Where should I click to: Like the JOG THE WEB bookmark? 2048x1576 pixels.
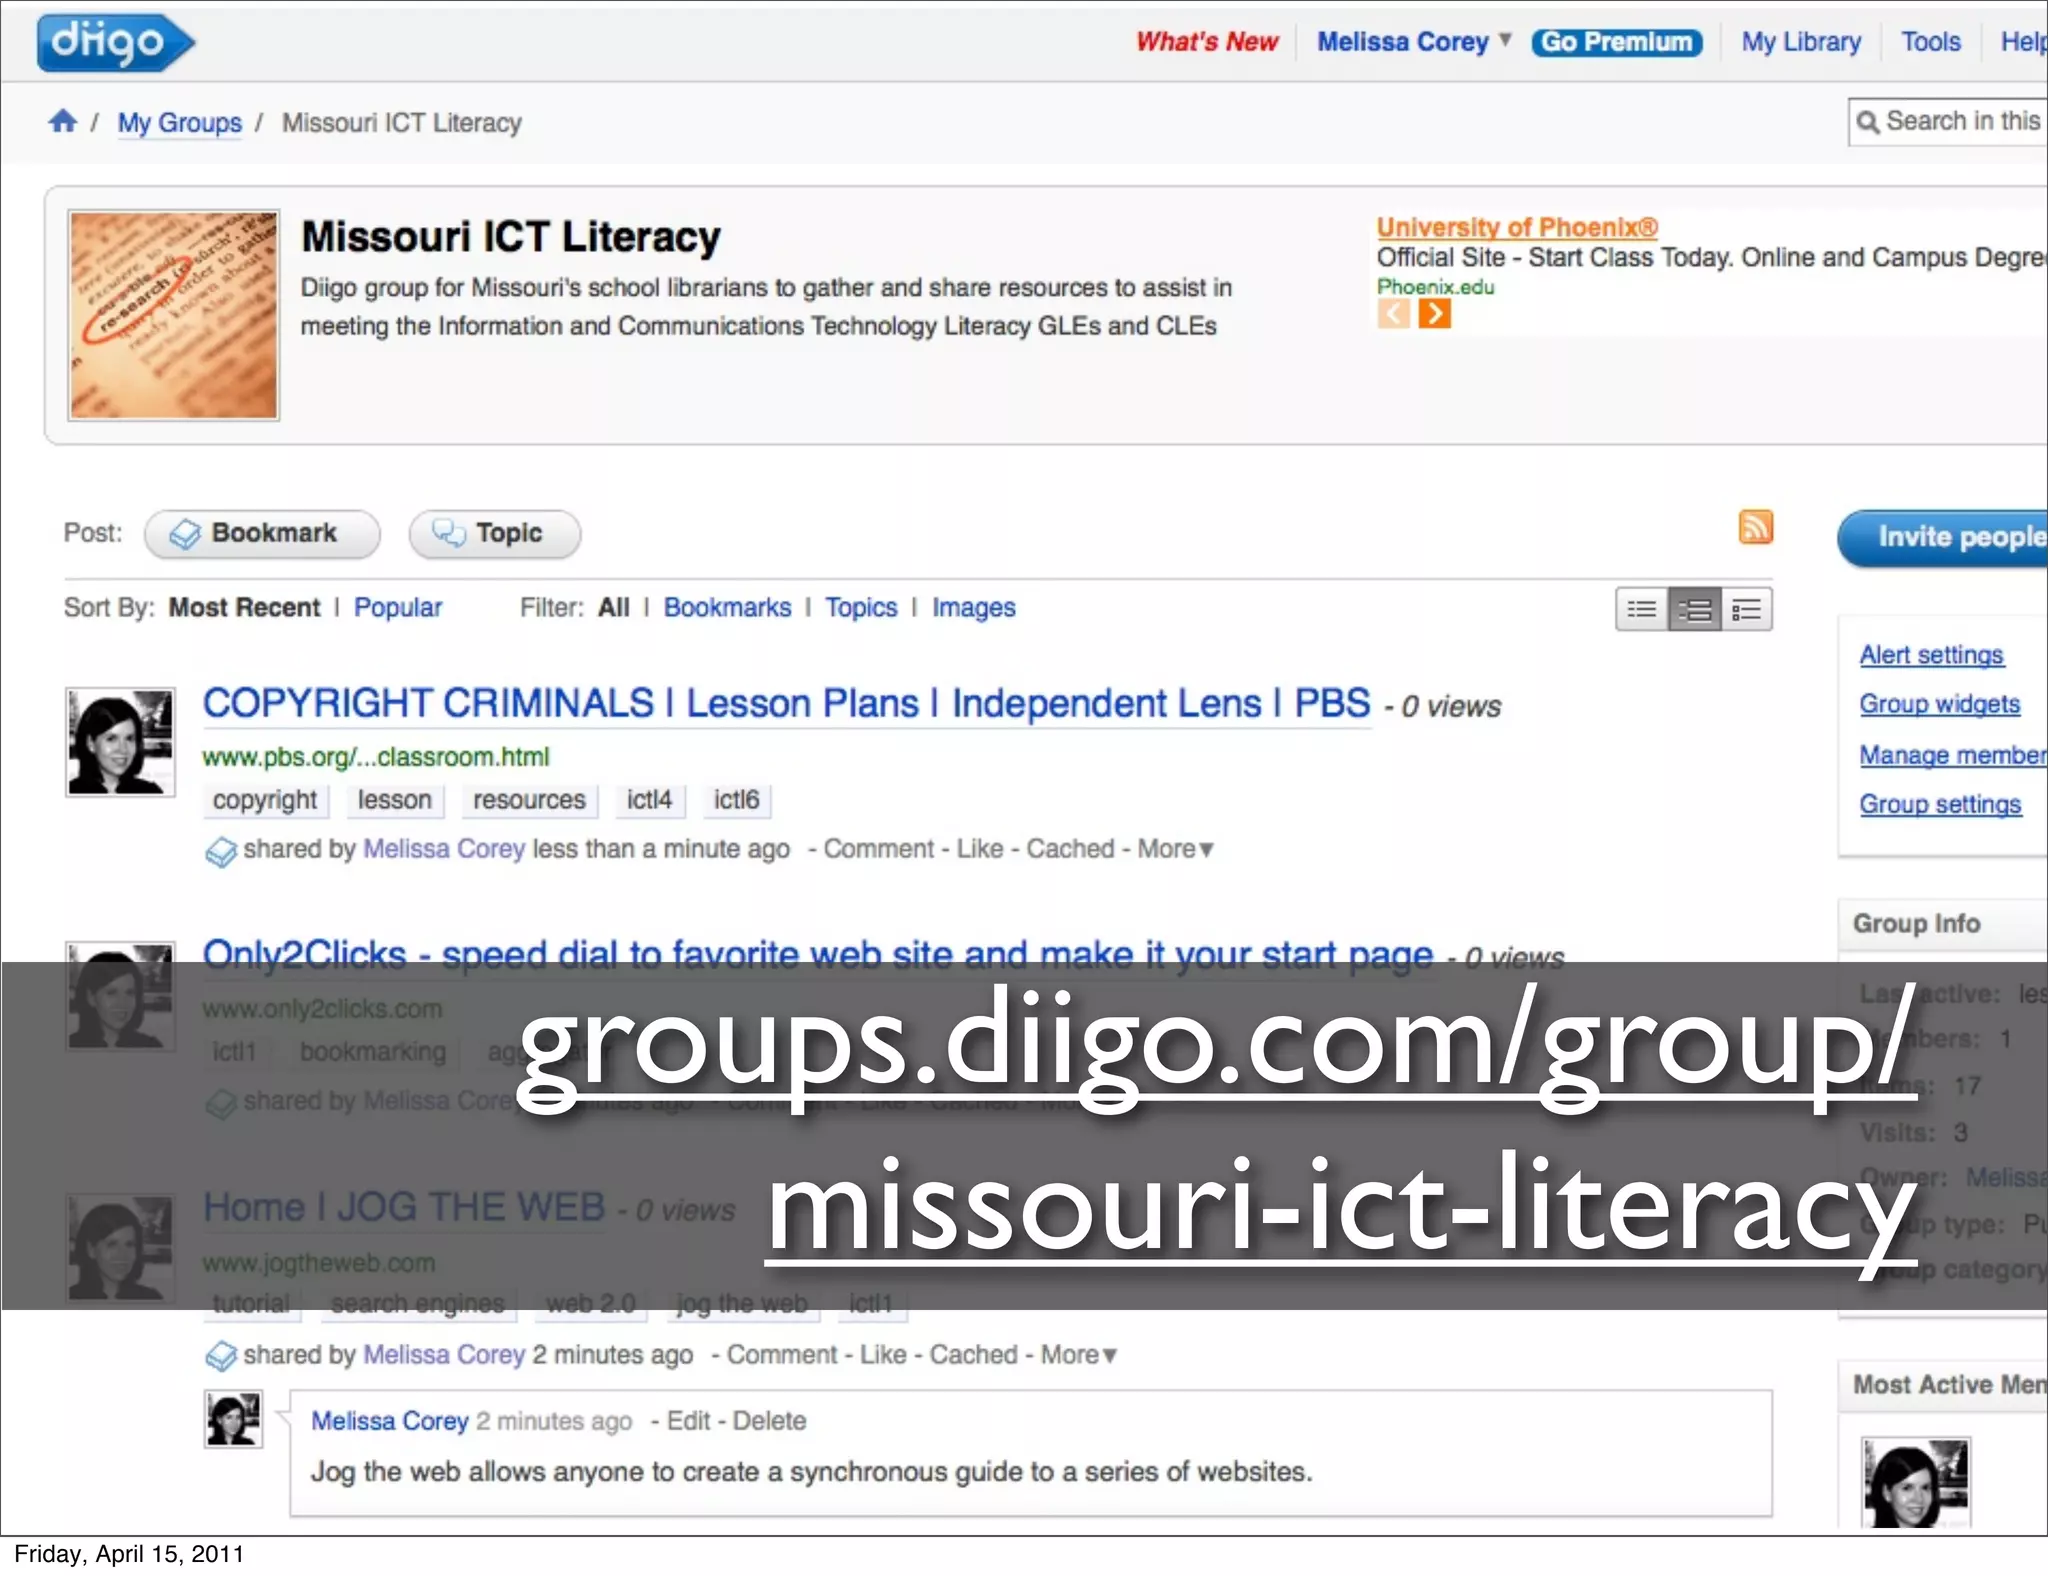(x=883, y=1355)
